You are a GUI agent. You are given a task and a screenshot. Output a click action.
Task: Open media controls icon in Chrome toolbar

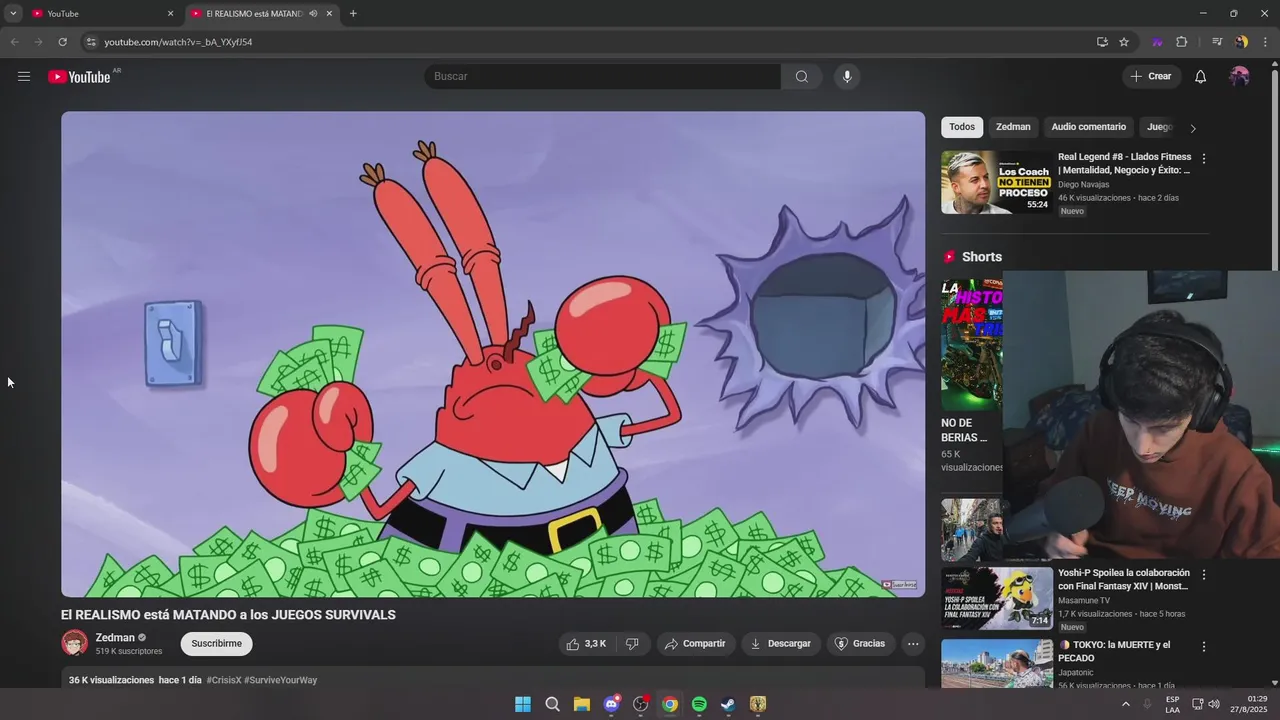1217,42
